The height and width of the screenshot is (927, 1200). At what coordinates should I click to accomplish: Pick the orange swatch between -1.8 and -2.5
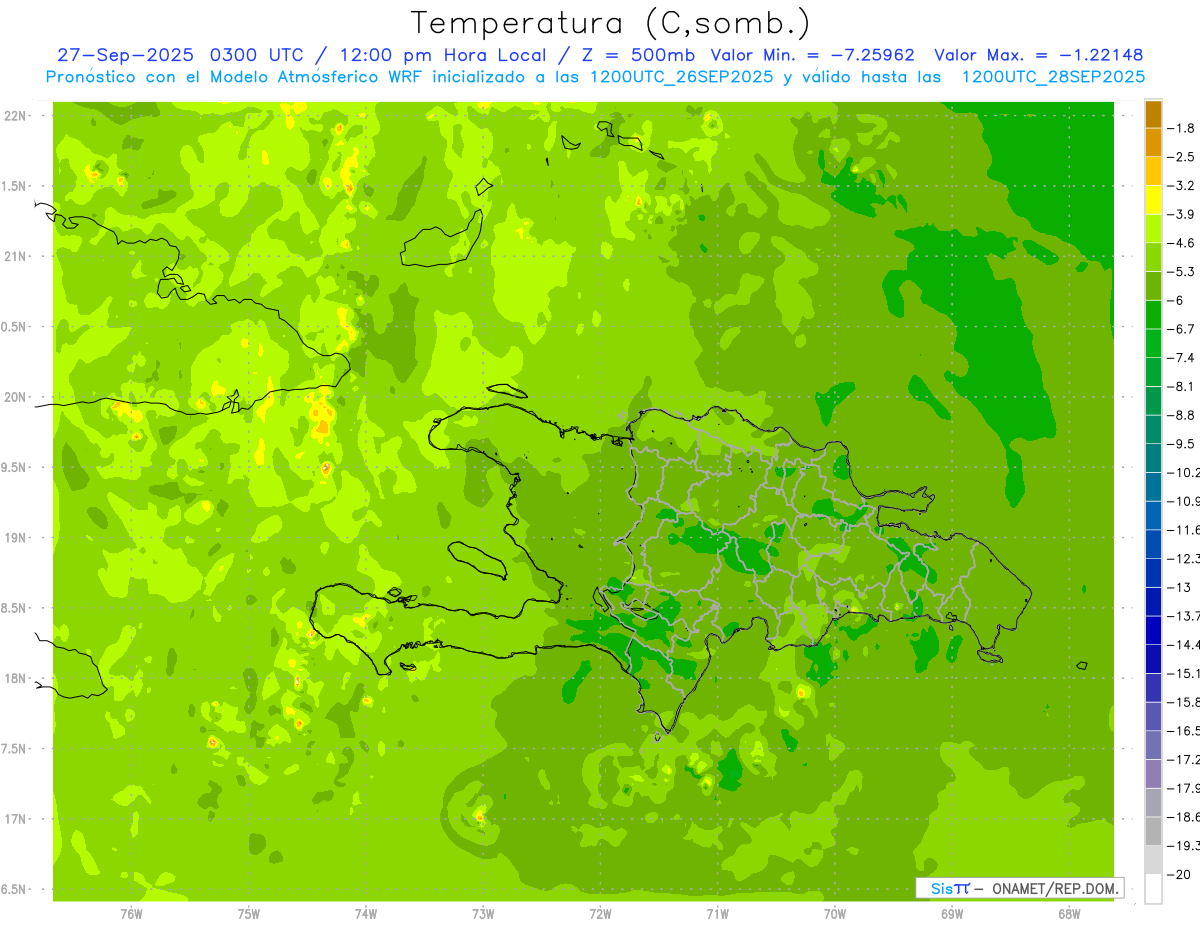click(1153, 142)
